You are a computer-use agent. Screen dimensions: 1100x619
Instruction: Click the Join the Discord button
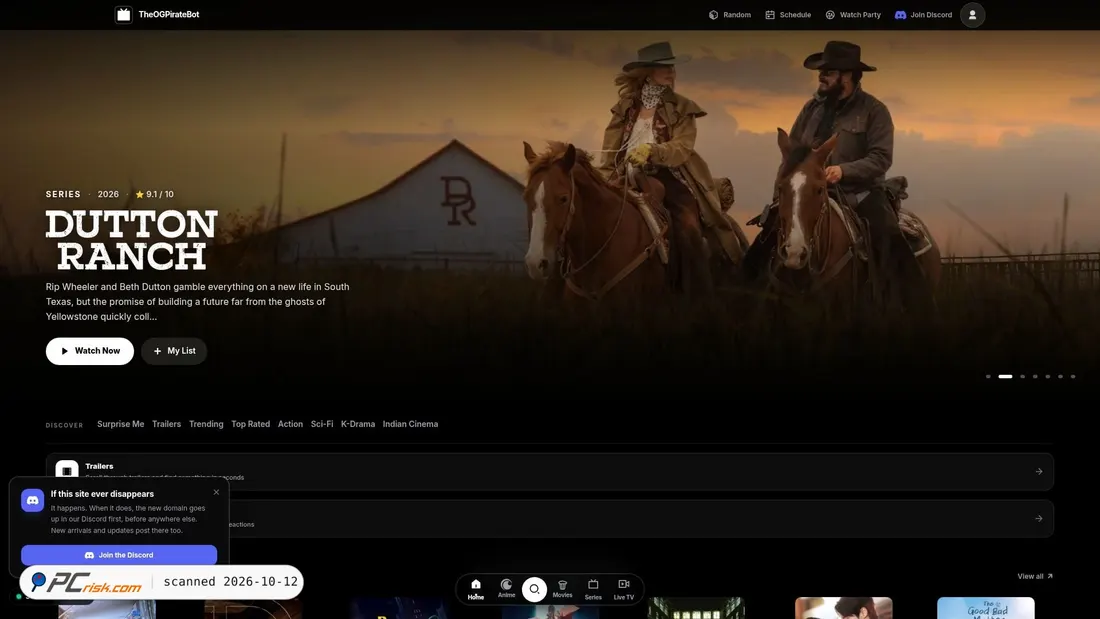click(x=119, y=555)
